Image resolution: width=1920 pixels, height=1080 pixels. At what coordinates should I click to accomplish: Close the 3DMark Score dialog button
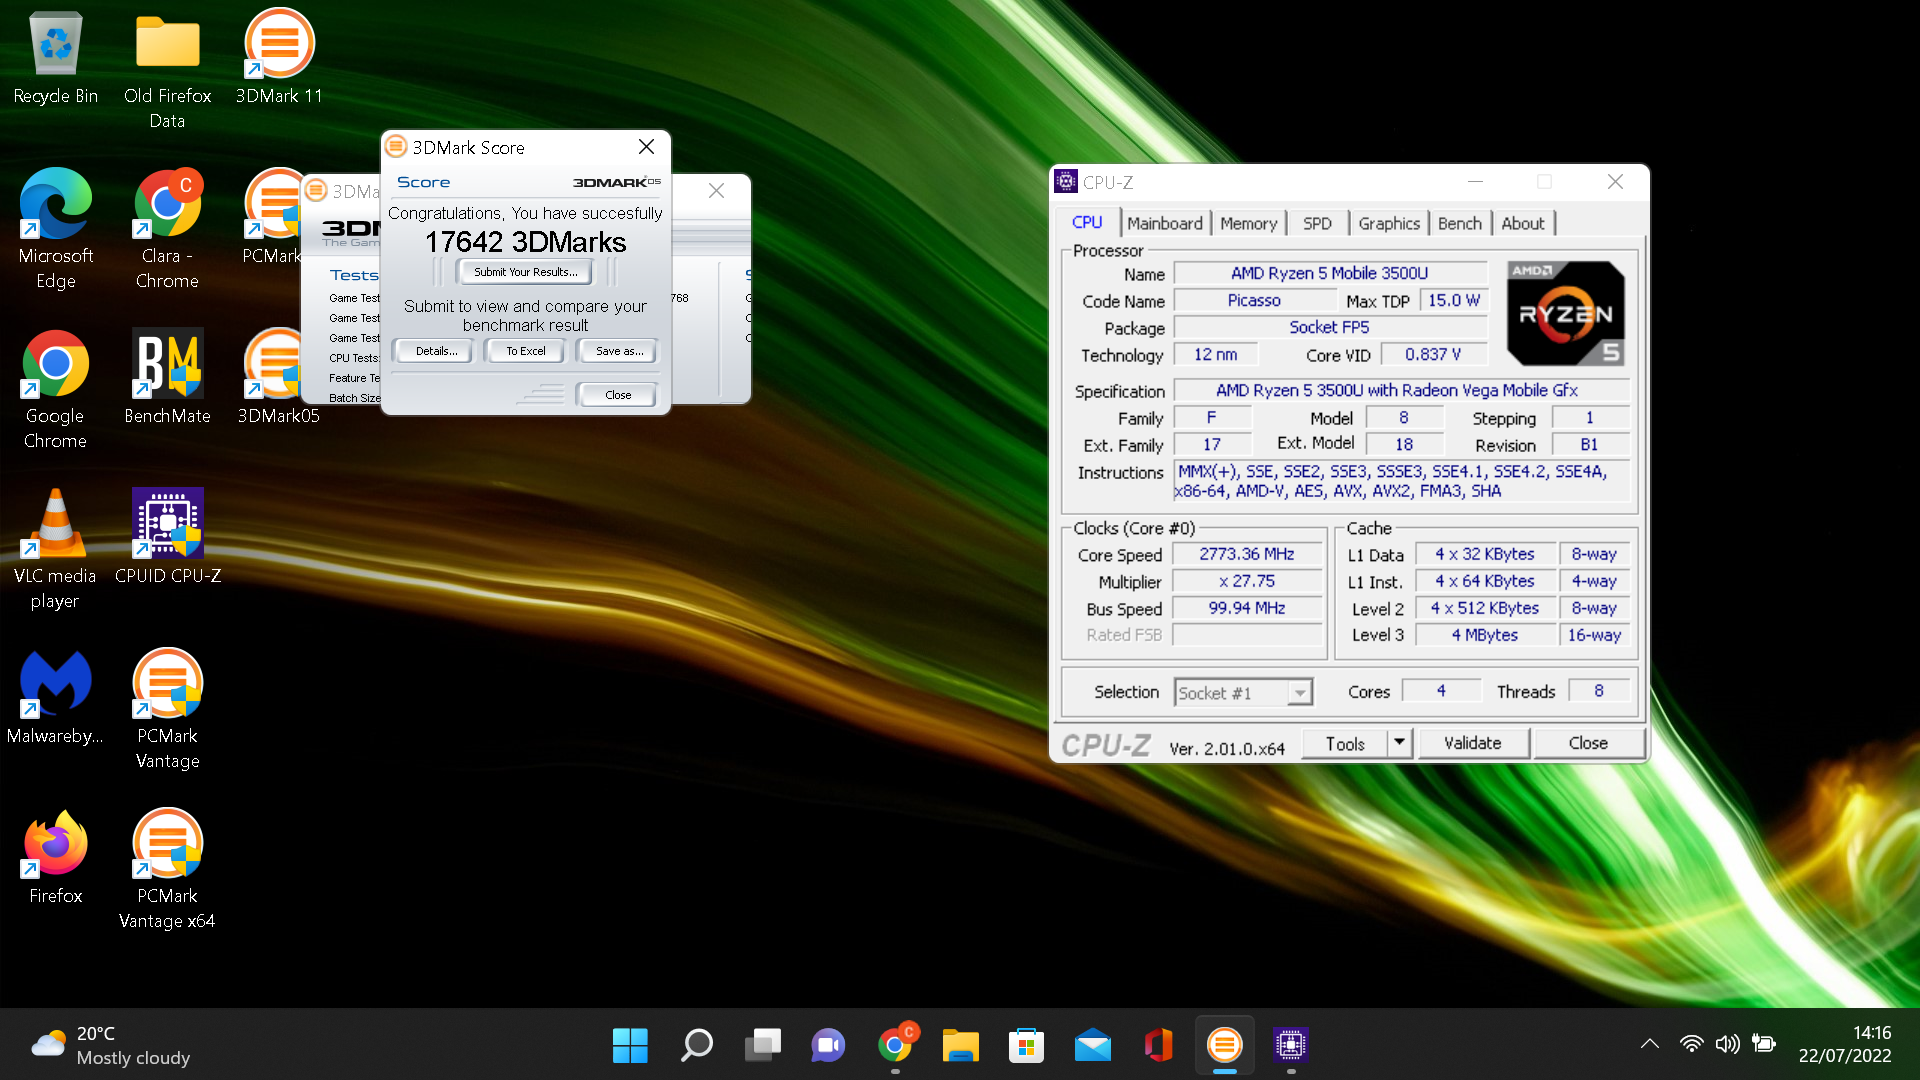pyautogui.click(x=618, y=395)
